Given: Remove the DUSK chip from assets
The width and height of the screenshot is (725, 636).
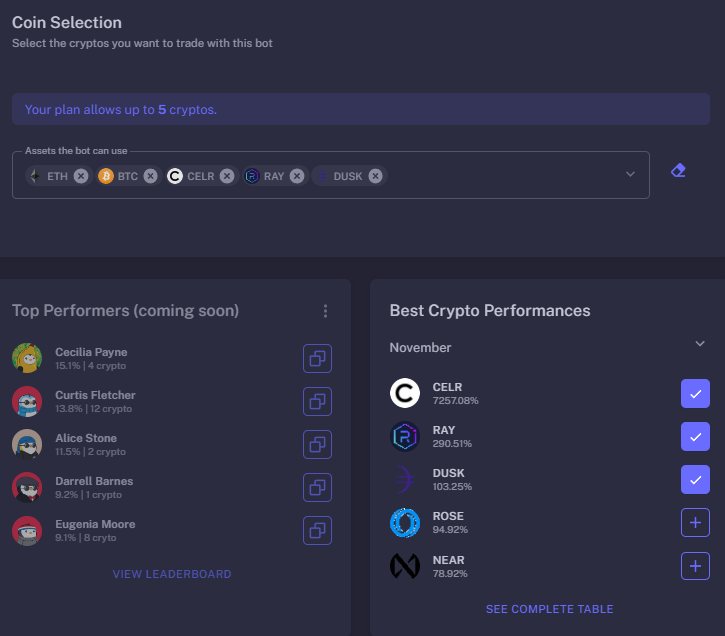Looking at the screenshot, I should click(x=375, y=176).
